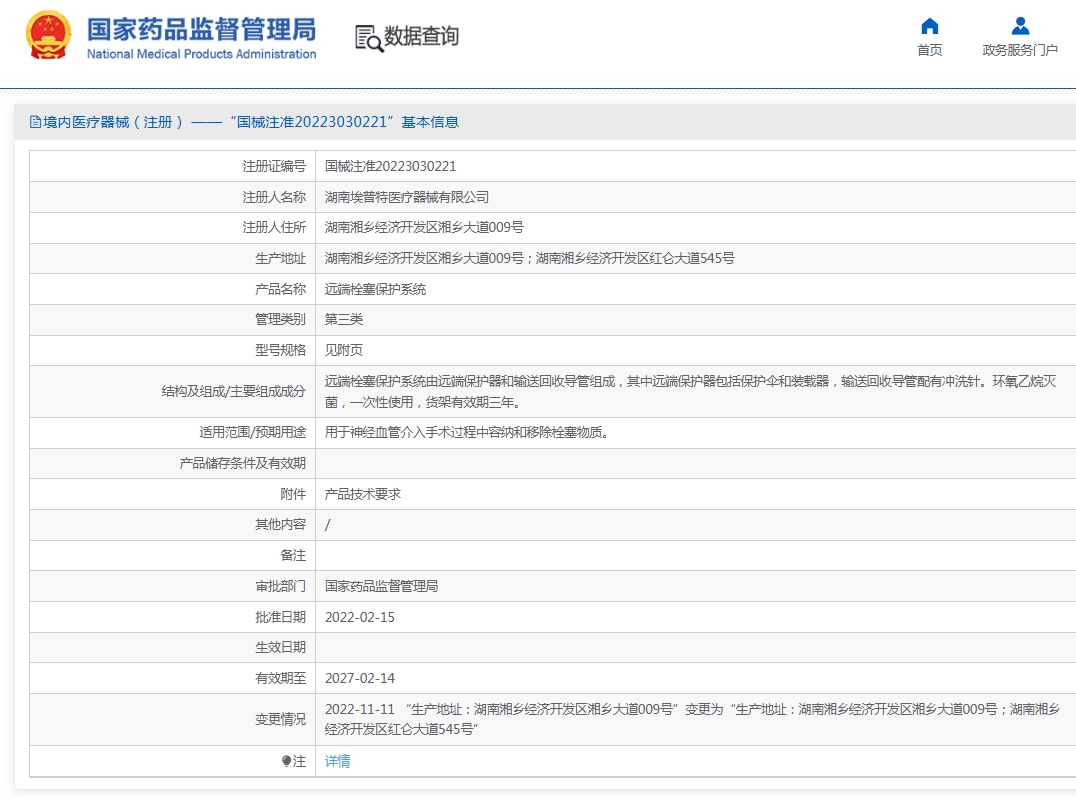Select the 生效日期 label cell
The image size is (1076, 797).
[x=172, y=647]
